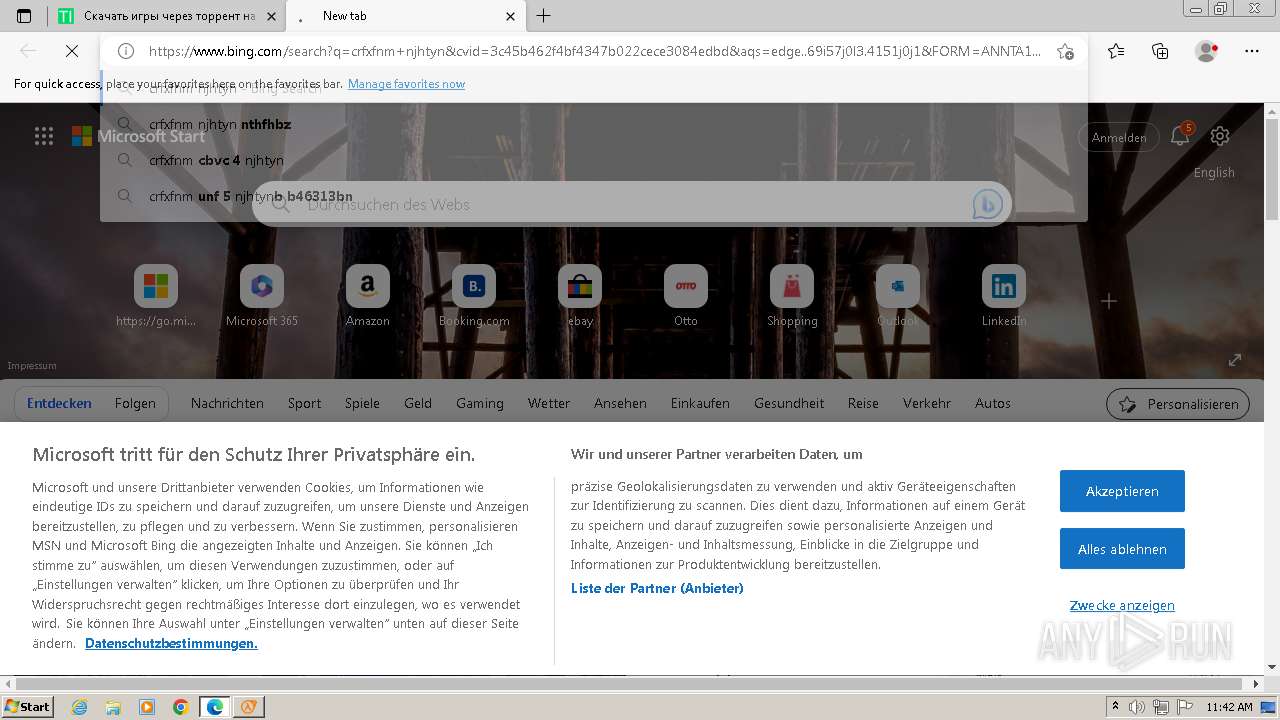
Task: Open the Geld category
Action: 418,403
